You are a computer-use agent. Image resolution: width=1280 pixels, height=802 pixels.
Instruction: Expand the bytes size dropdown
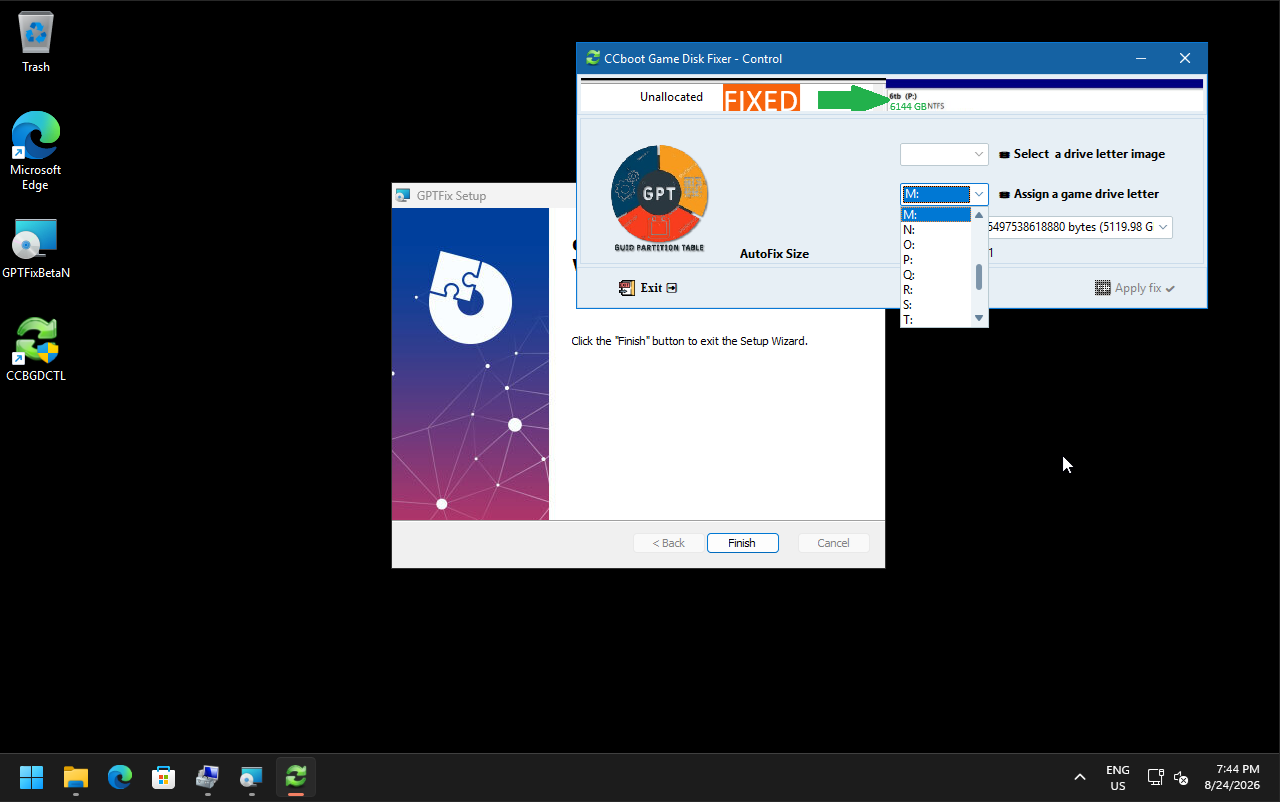pyautogui.click(x=1163, y=227)
